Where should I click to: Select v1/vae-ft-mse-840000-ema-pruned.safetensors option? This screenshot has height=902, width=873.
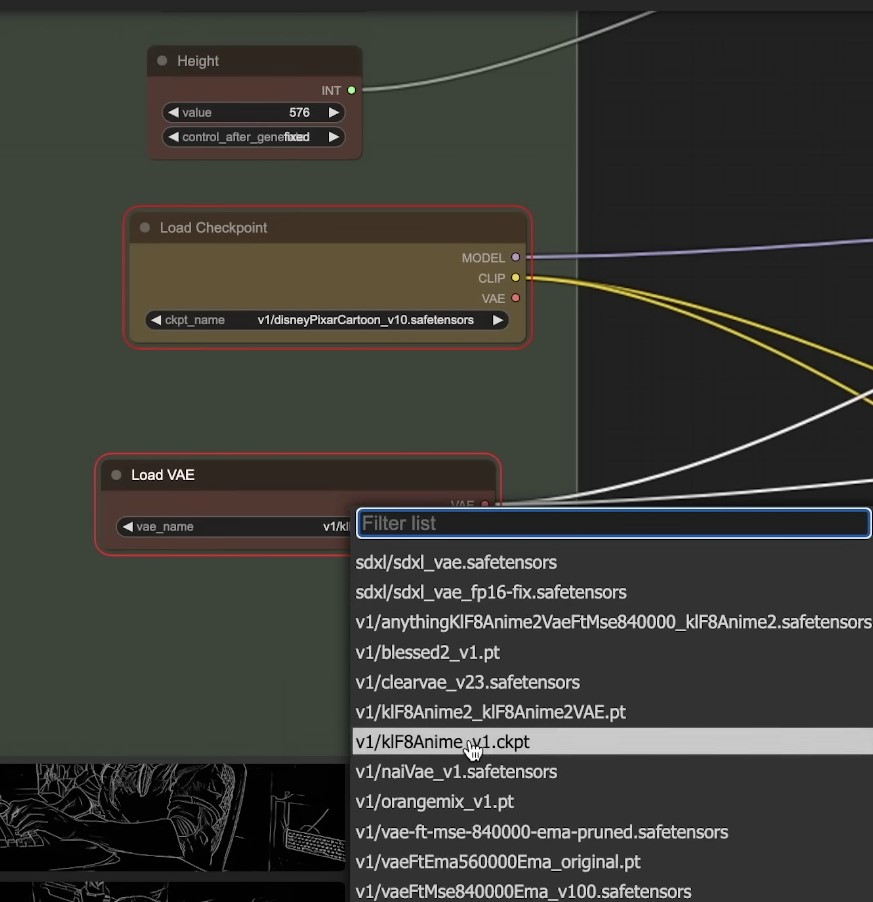click(x=541, y=832)
